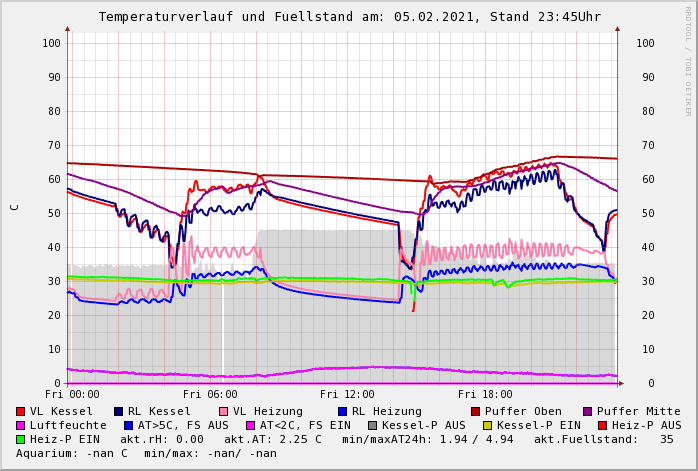Click the 'Fri 06:00' time axis label

210,394
